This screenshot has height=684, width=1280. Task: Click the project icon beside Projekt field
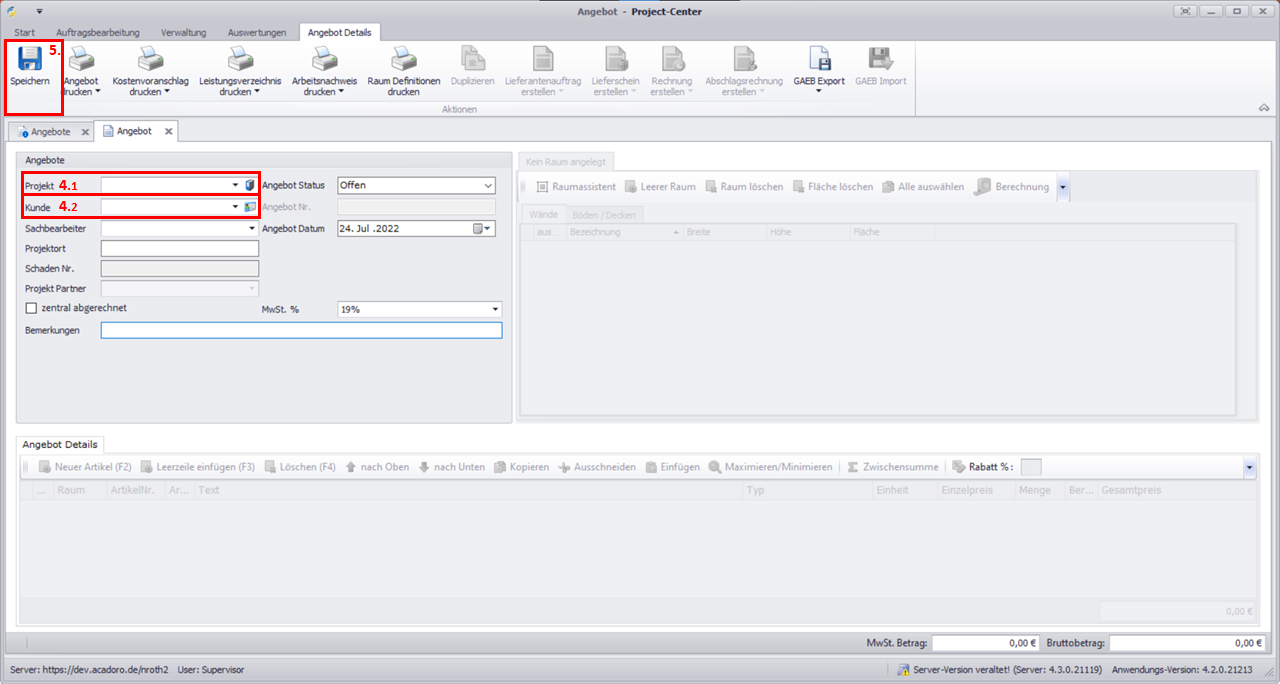(250, 185)
